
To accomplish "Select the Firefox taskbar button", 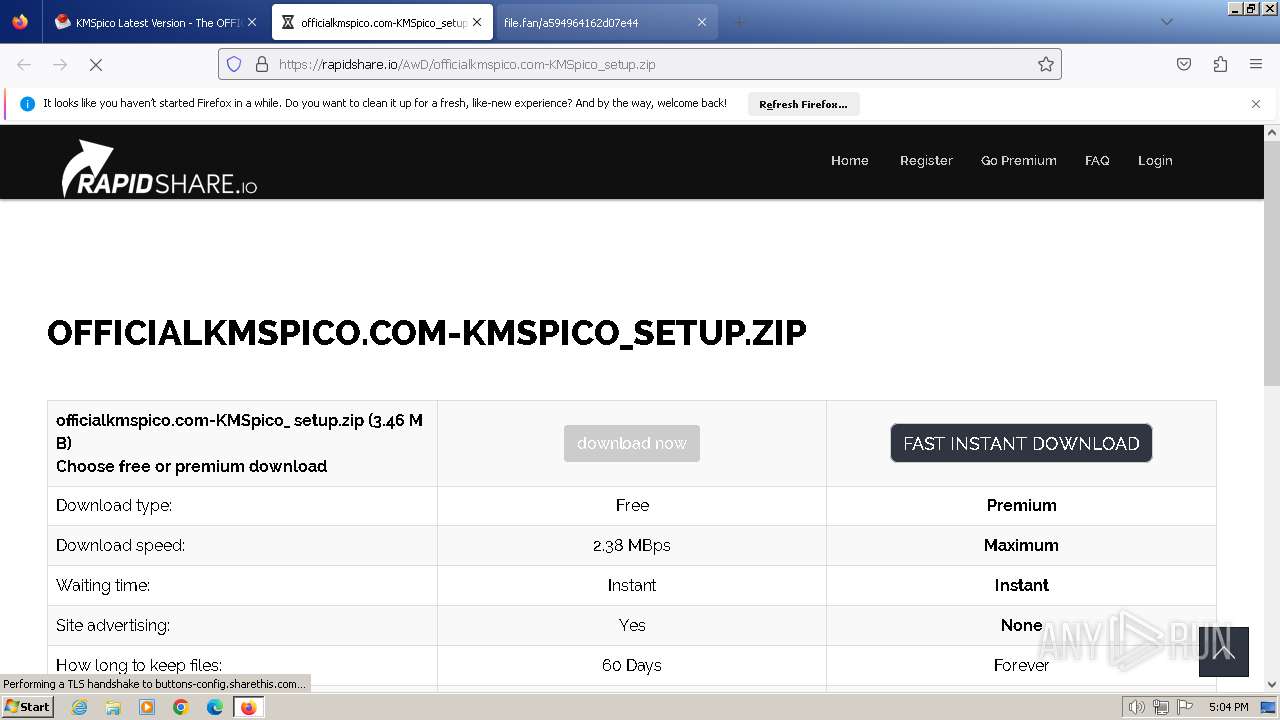I will [248, 707].
